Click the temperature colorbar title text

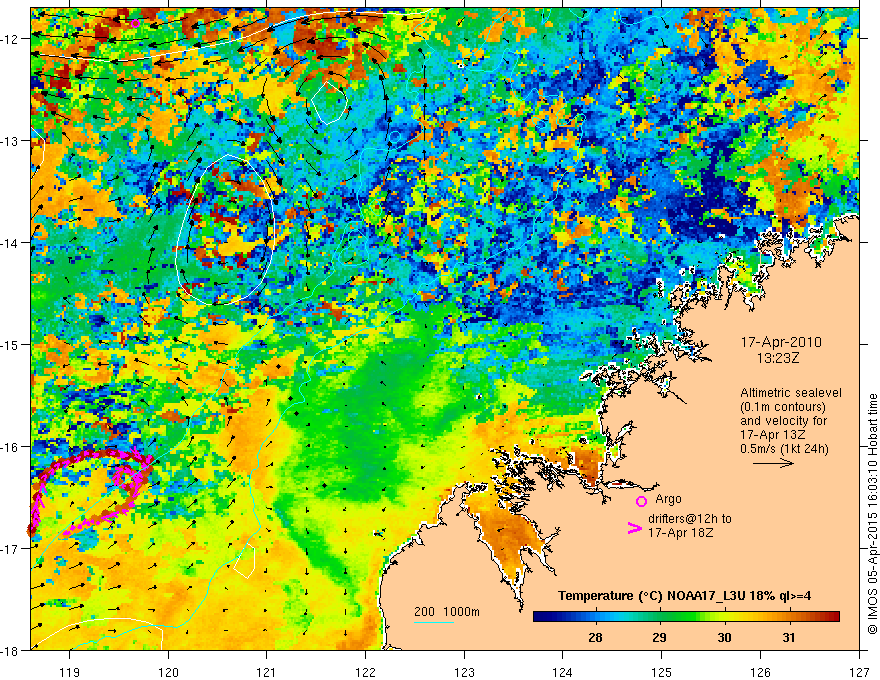[x=684, y=595]
